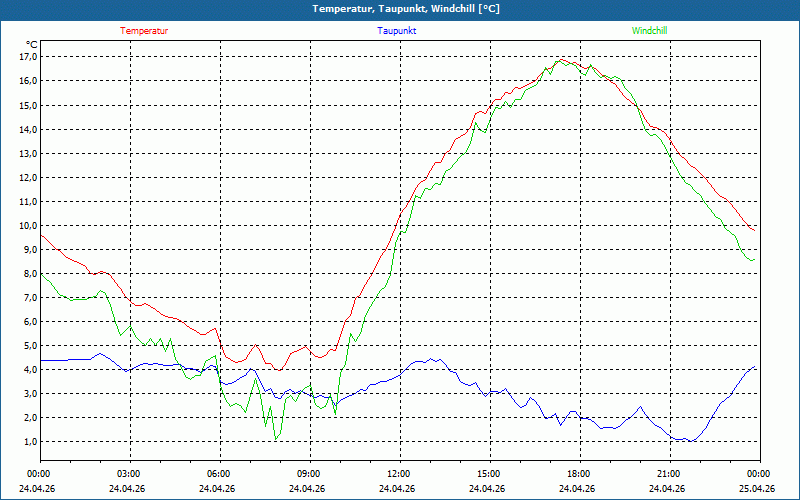Click the '12:00' time axis label
Screen dimensions: 800x500
click(x=398, y=474)
